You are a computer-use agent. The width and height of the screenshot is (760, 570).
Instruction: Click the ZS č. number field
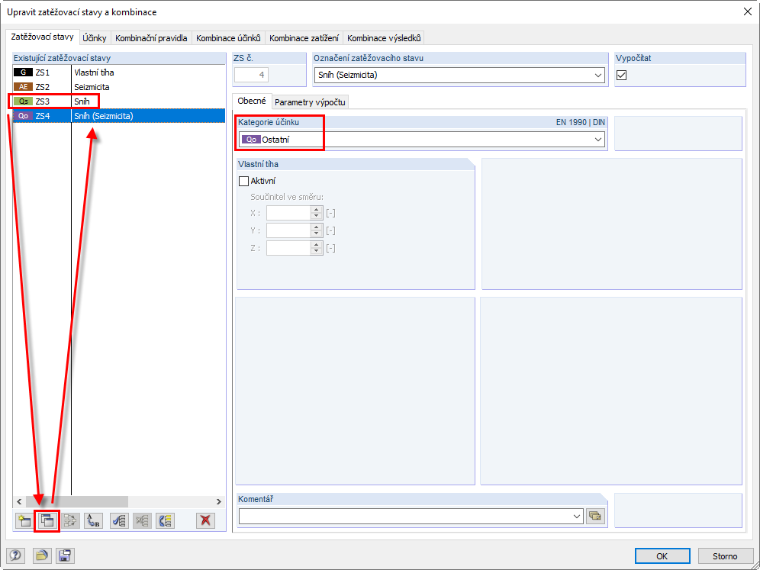[x=252, y=75]
